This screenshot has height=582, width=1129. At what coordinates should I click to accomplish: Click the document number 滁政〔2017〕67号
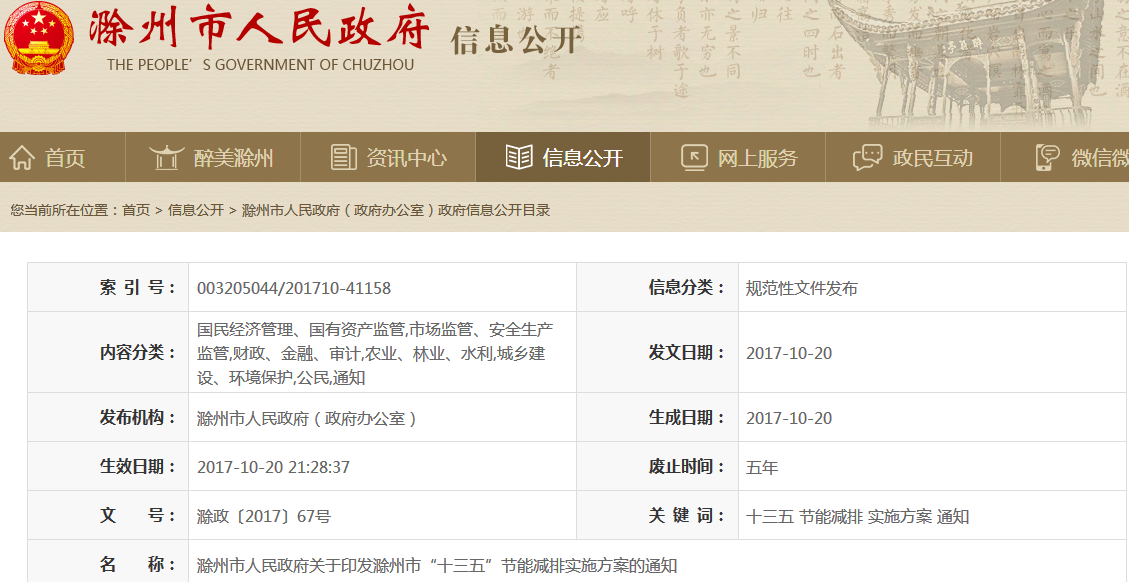click(264, 517)
